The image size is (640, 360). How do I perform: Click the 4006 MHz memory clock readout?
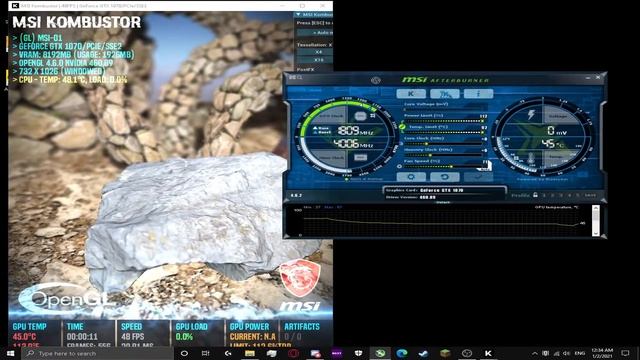[x=353, y=144]
